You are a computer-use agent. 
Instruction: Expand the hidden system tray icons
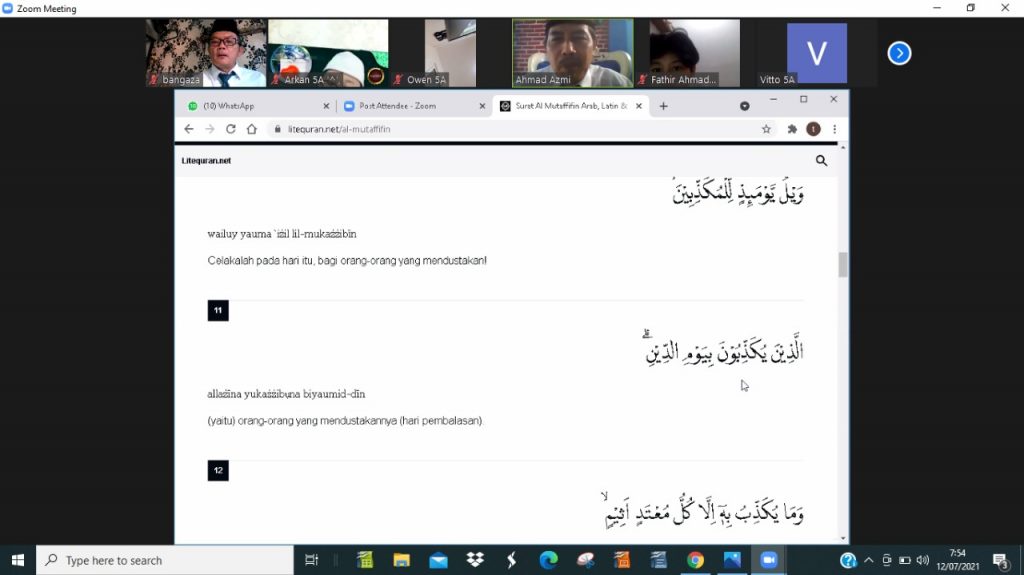click(x=868, y=560)
